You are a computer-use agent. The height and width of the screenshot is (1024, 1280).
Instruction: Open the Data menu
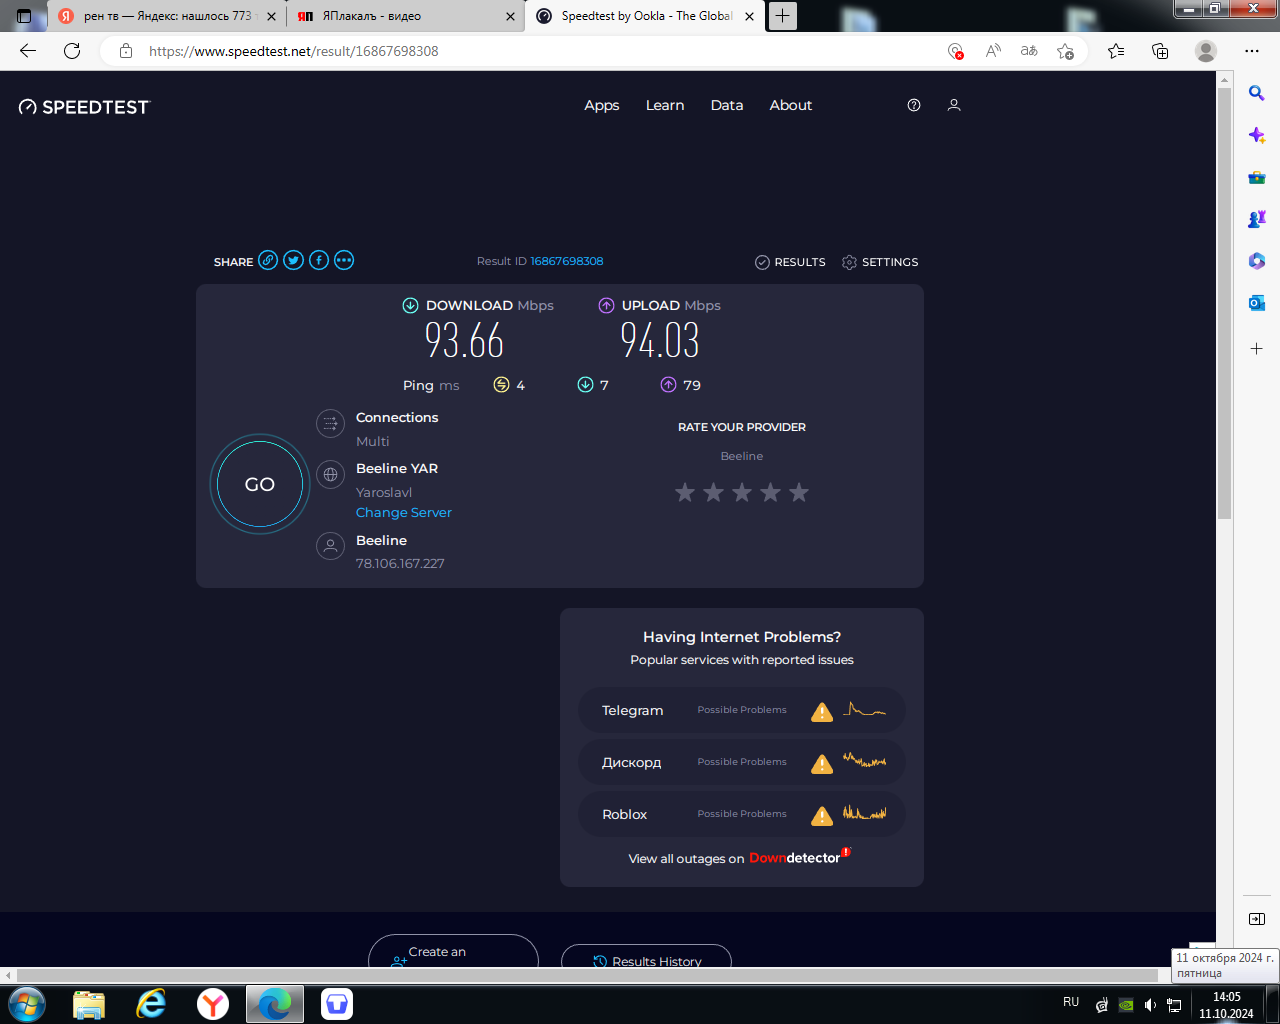coord(727,105)
